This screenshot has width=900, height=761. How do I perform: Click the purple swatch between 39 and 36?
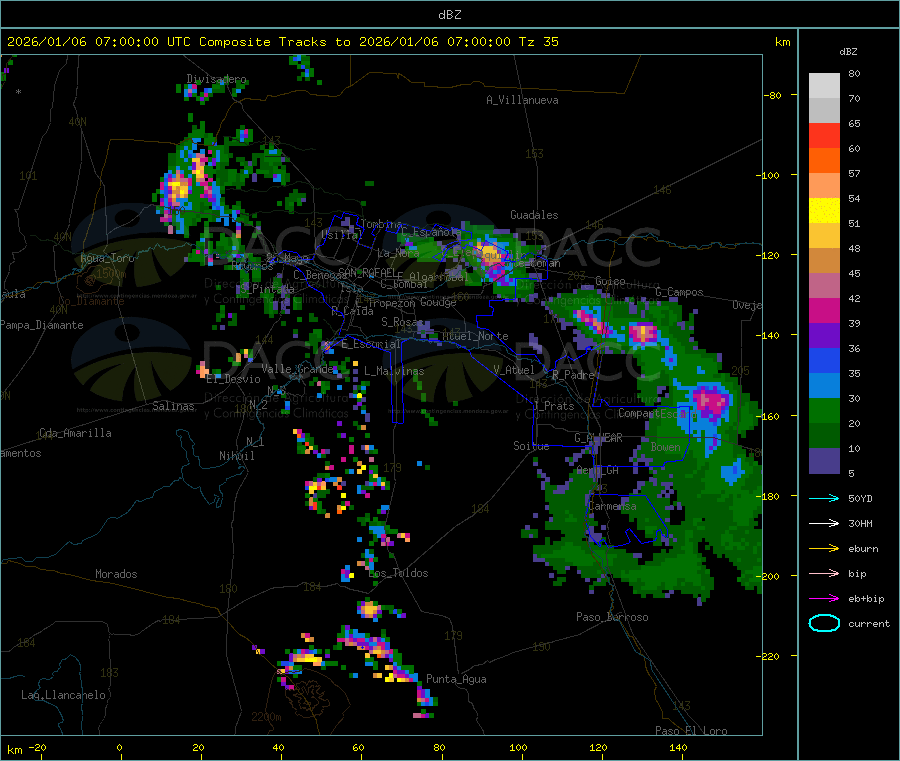pos(824,336)
